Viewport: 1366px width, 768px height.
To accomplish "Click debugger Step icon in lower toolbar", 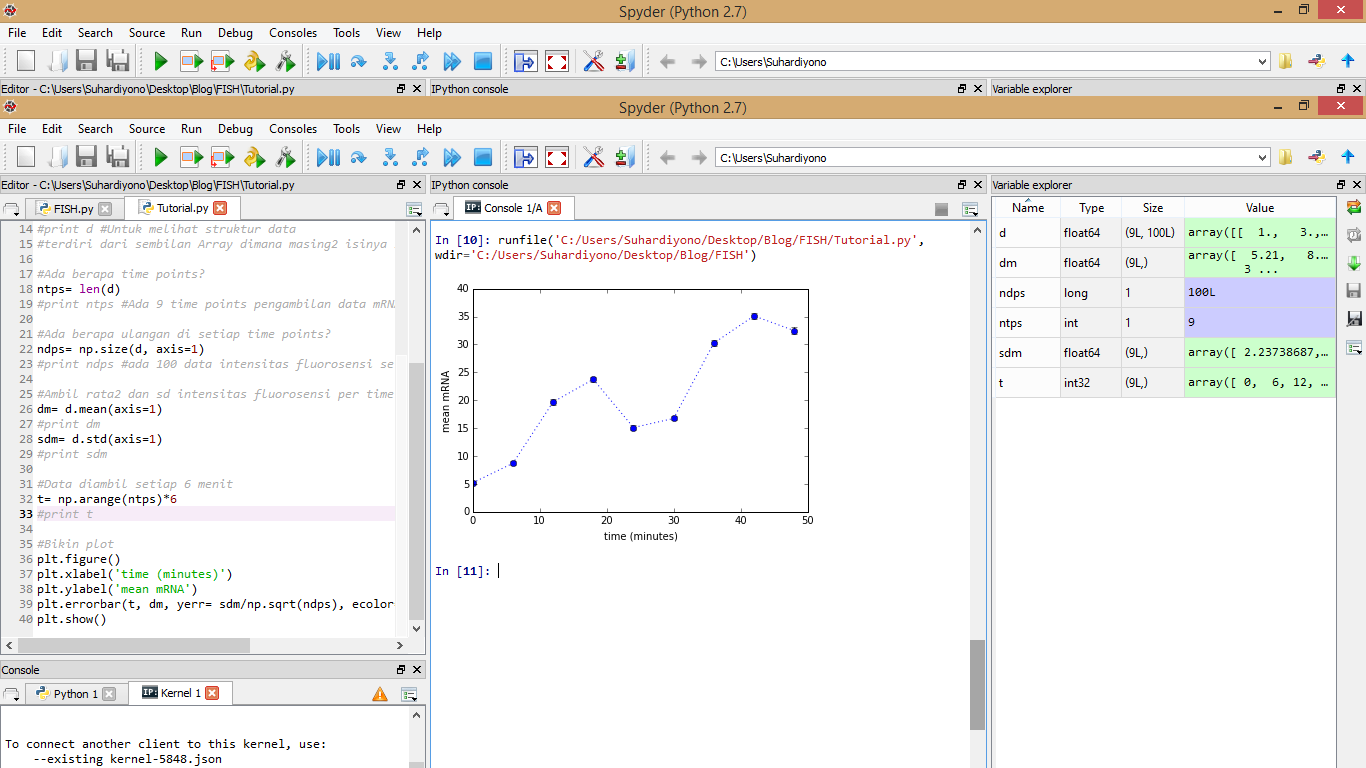I will click(x=358, y=157).
